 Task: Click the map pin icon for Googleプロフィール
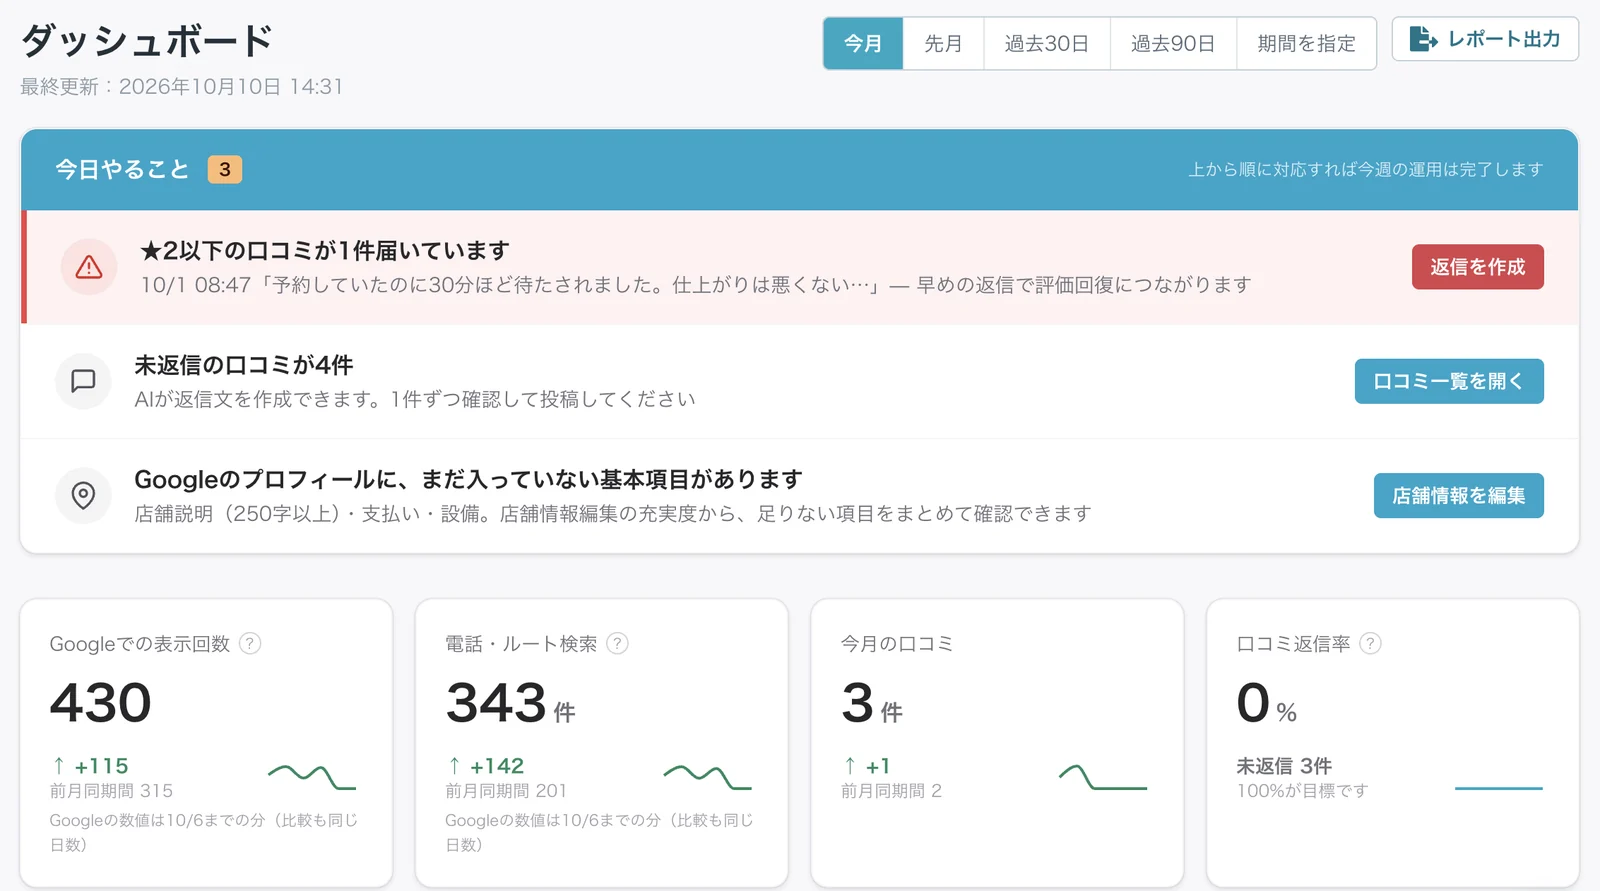(83, 495)
